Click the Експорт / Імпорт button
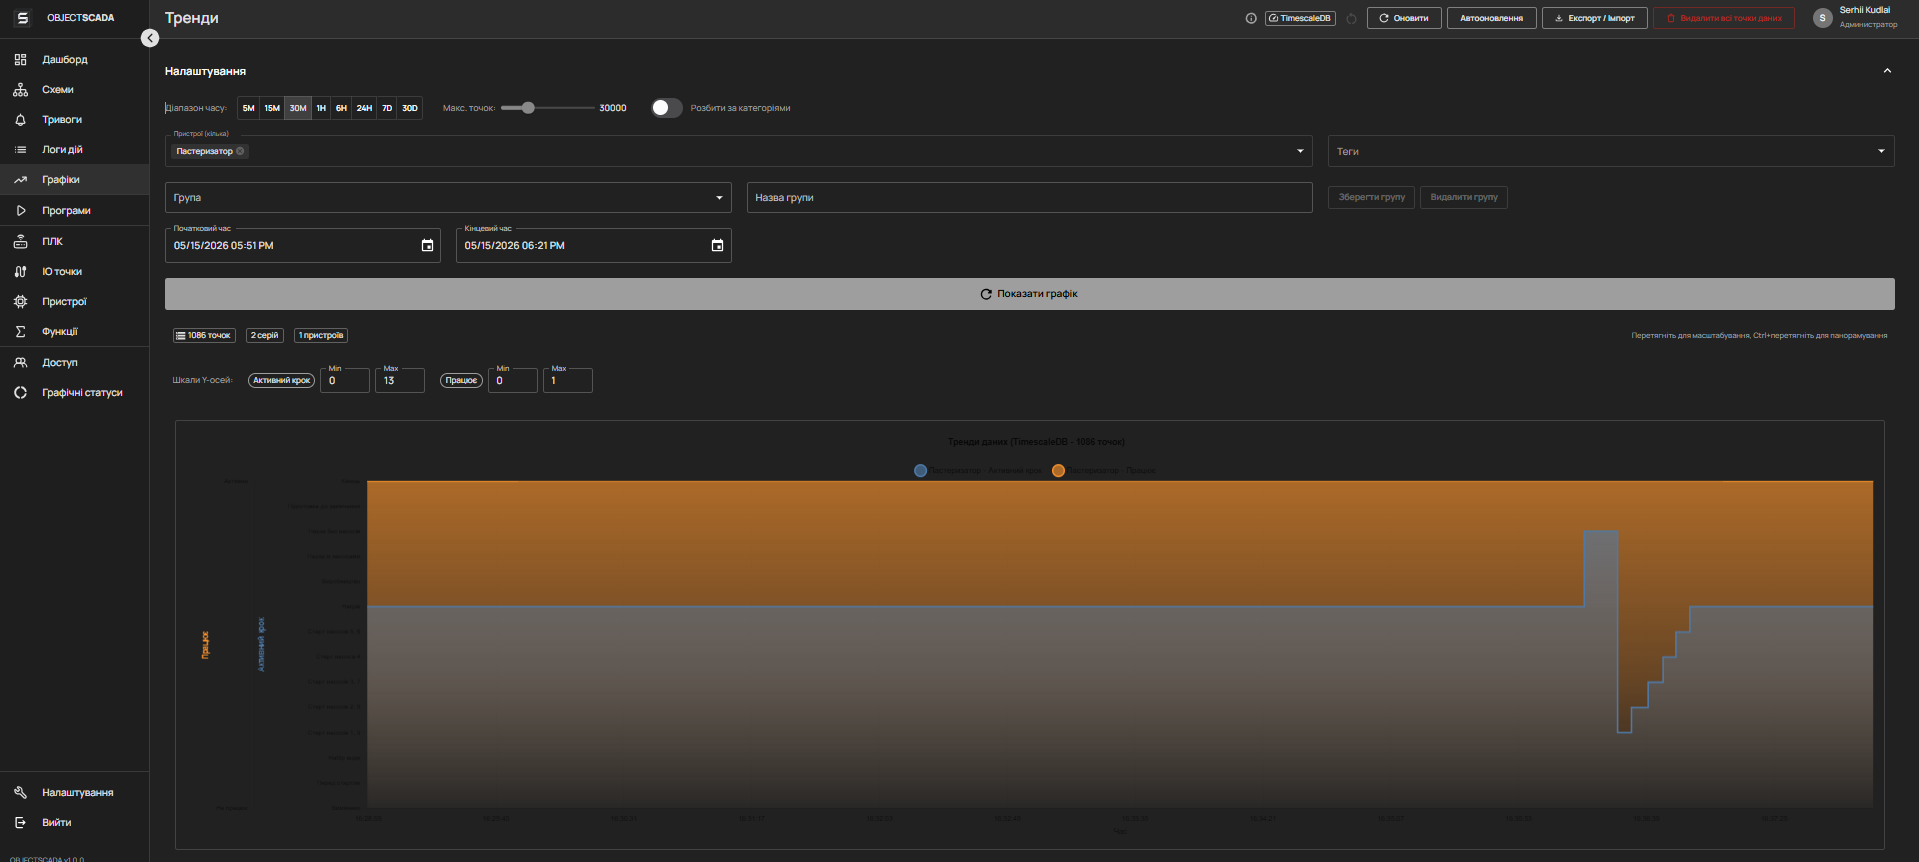Image resolution: width=1919 pixels, height=862 pixels. [1594, 18]
